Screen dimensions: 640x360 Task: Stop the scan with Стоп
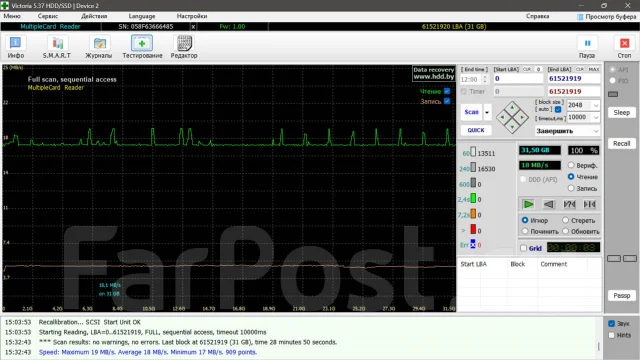[624, 47]
